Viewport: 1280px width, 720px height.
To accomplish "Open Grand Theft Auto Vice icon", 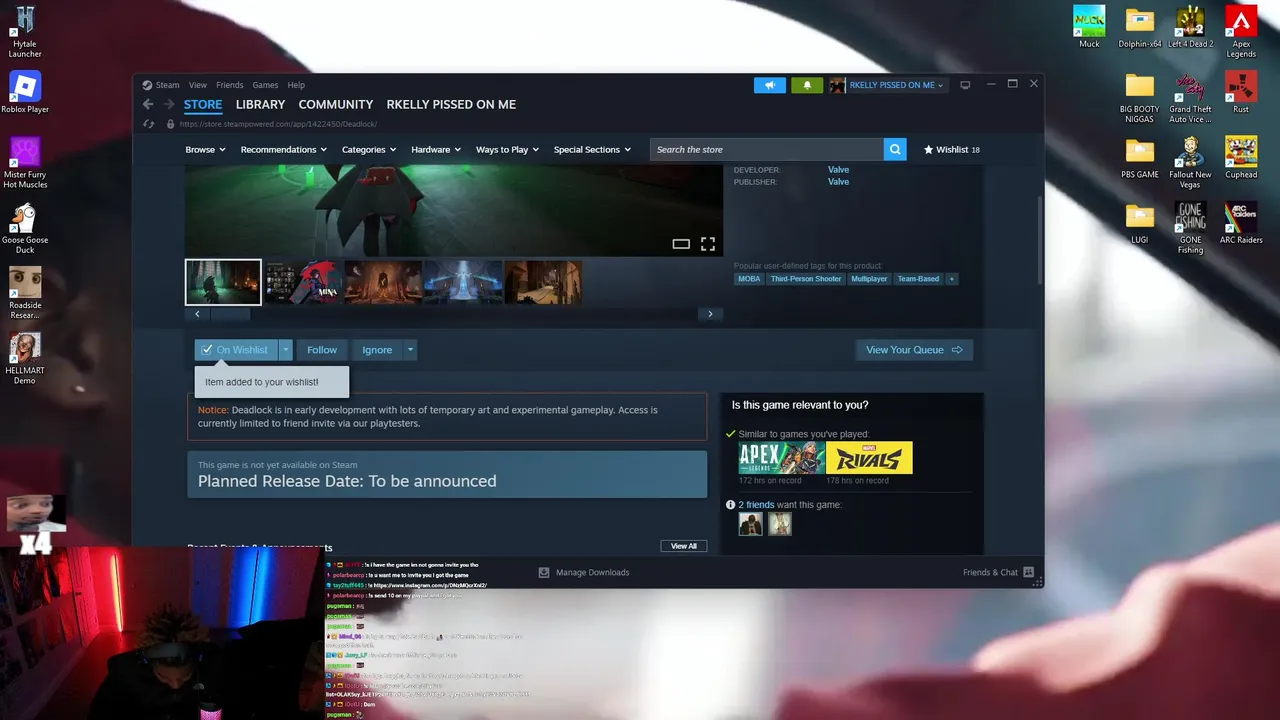I will point(1190,97).
